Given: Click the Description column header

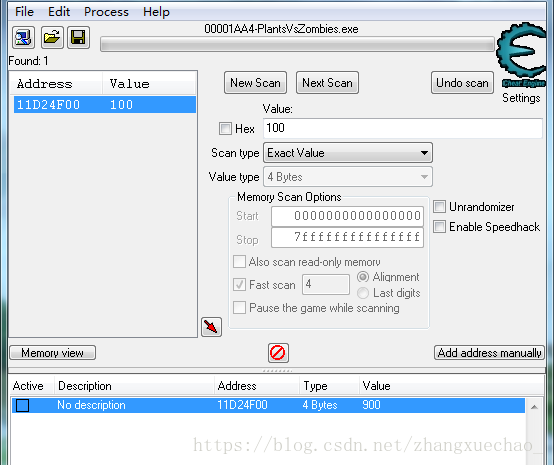Looking at the screenshot, I should point(134,386).
